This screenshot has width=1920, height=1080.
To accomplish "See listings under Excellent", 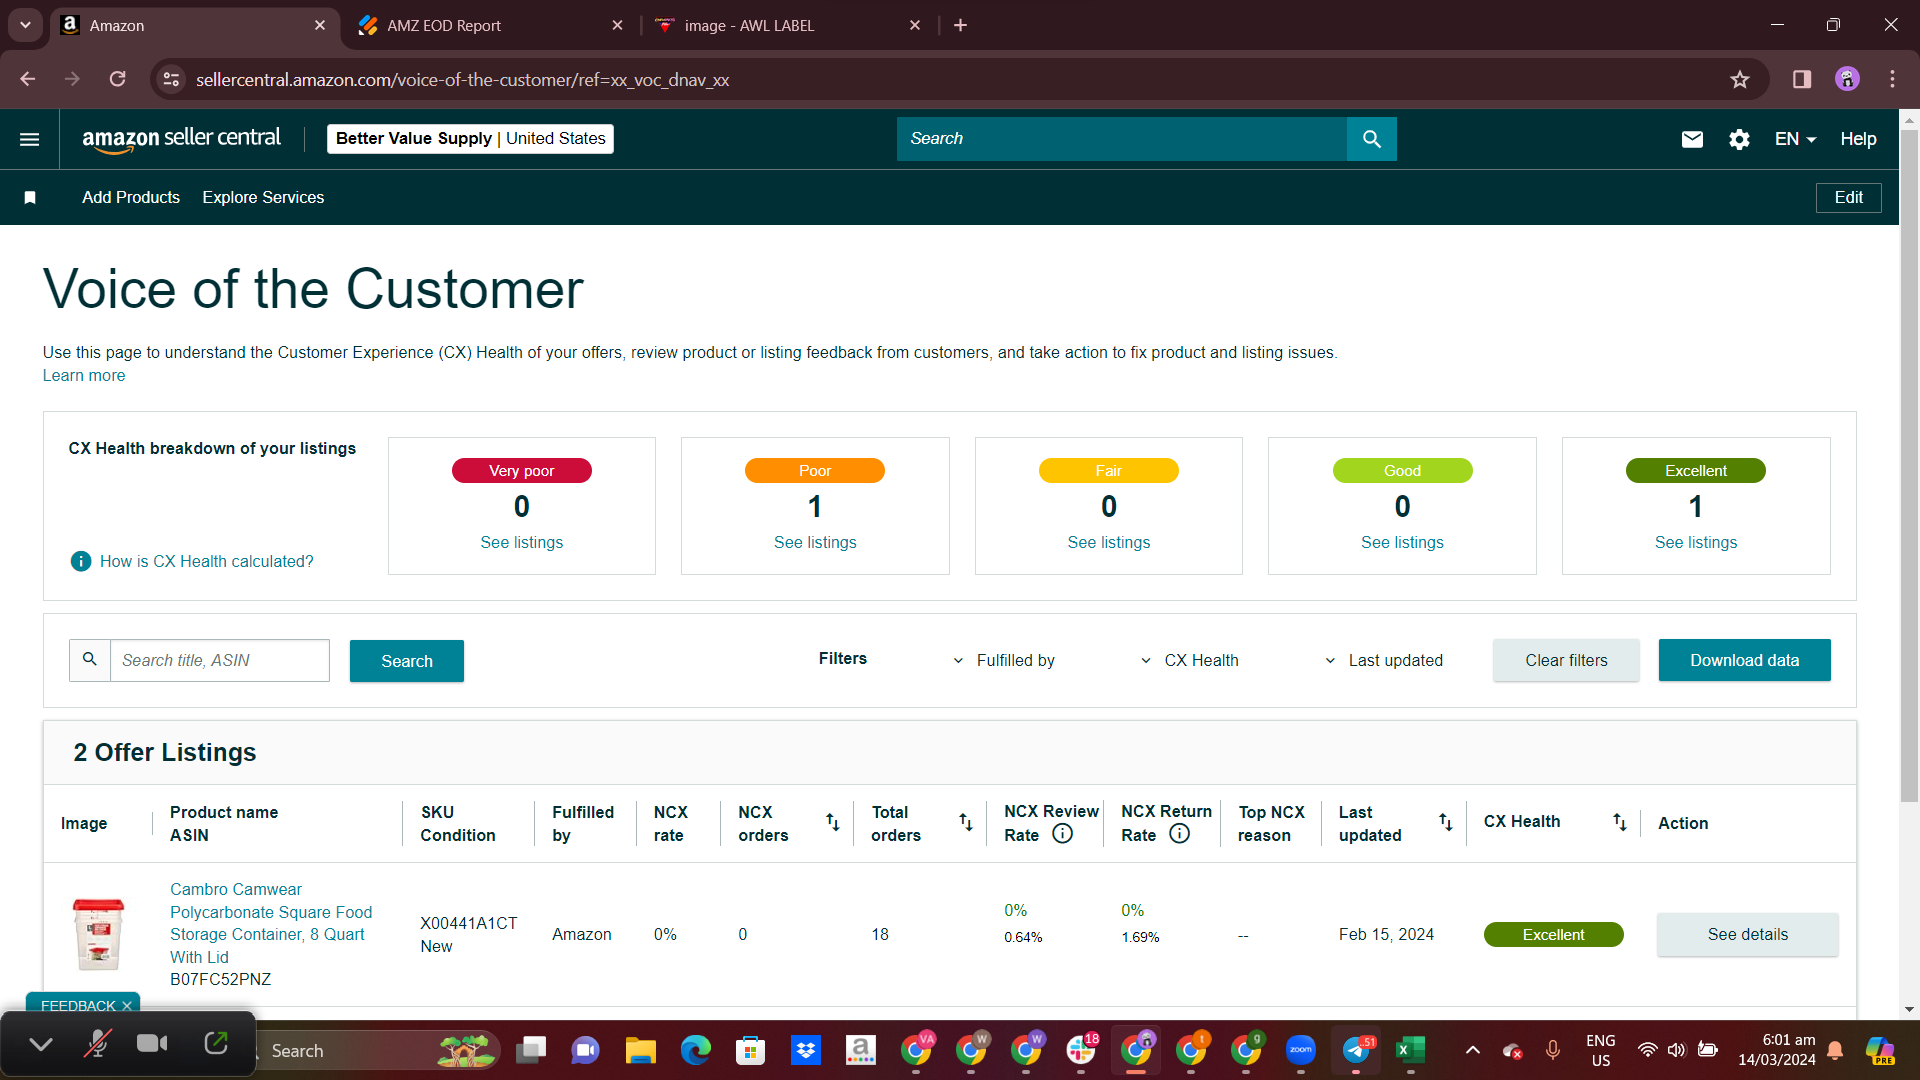I will 1696,543.
